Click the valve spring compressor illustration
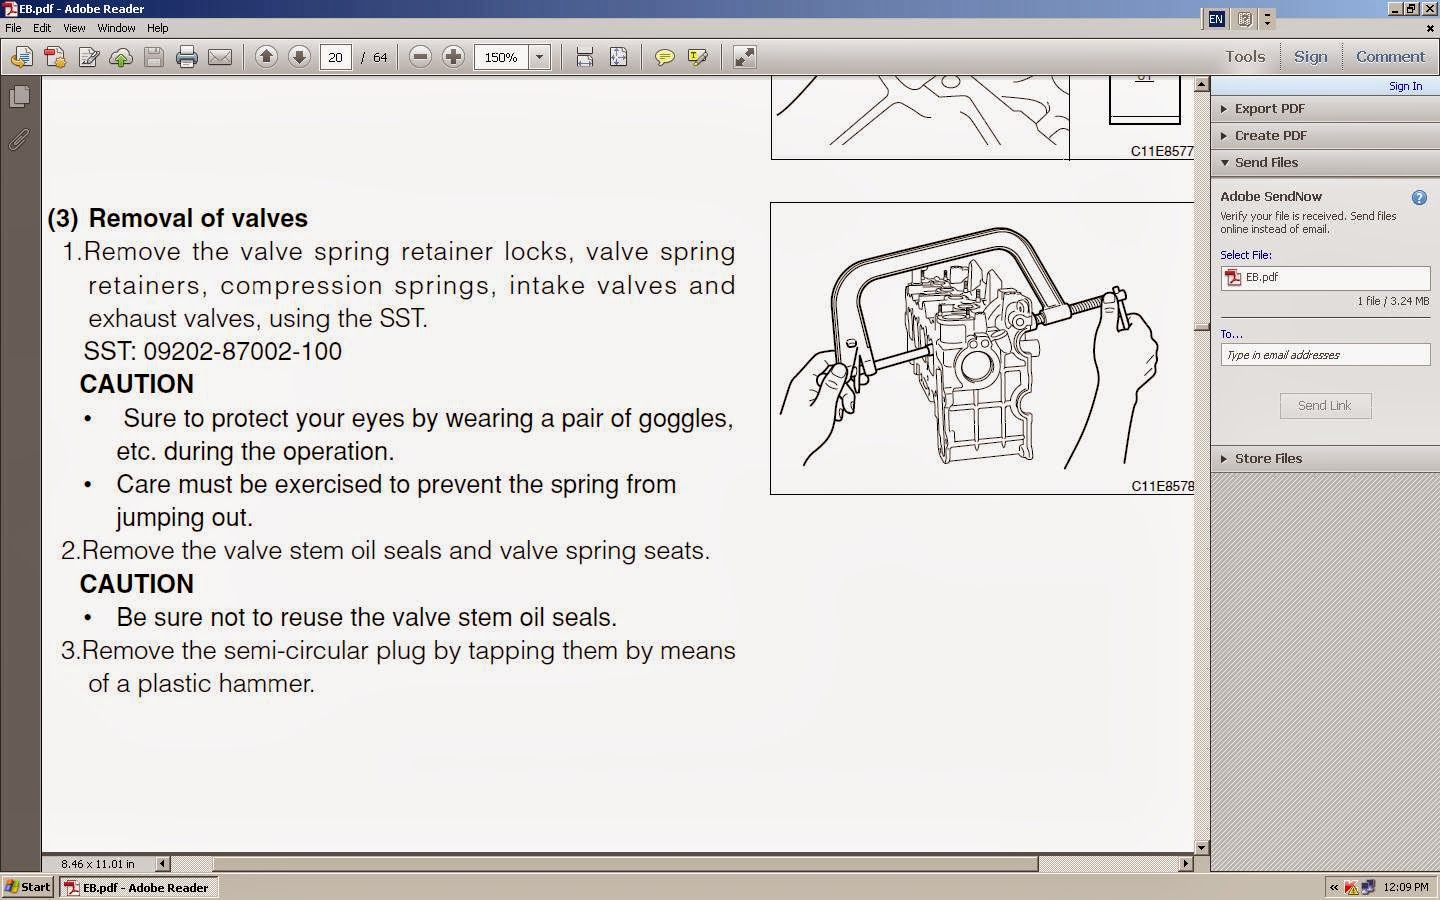Viewport: 1440px width, 900px height. click(x=982, y=348)
